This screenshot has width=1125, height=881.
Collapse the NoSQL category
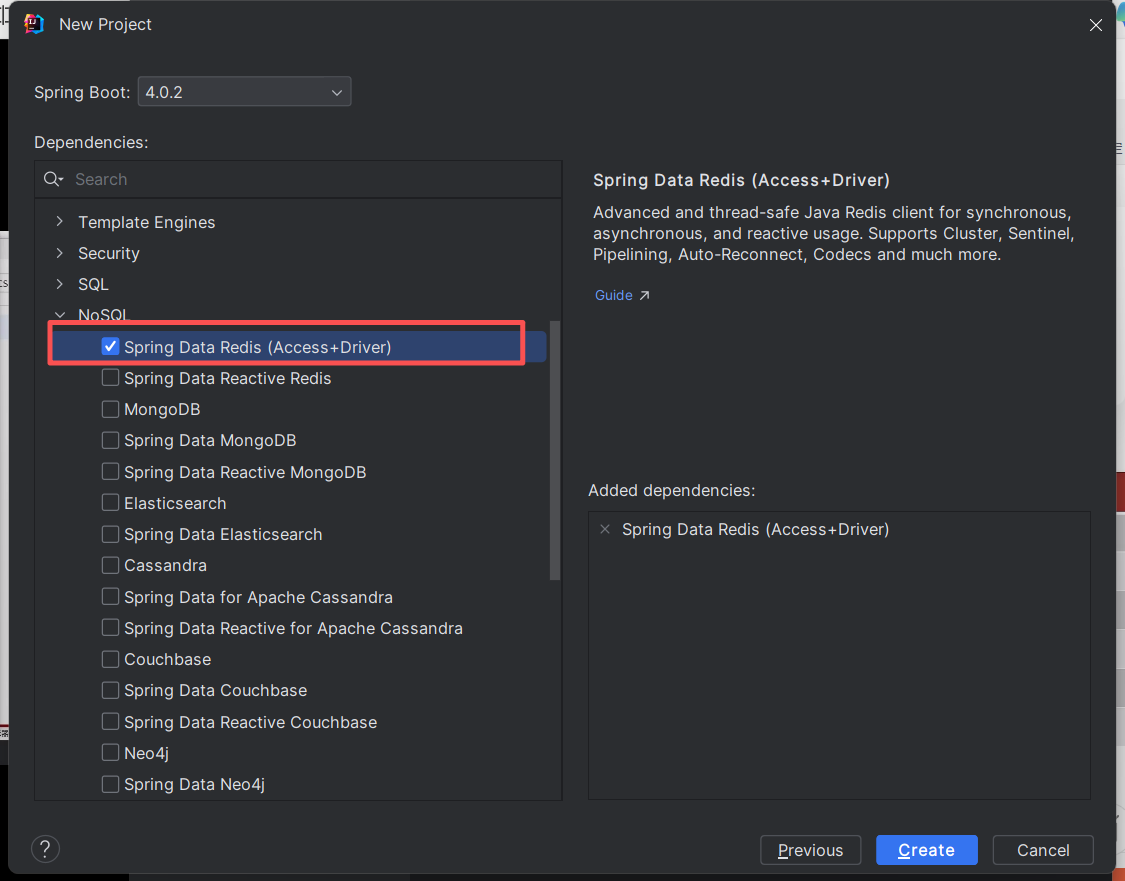[x=60, y=315]
